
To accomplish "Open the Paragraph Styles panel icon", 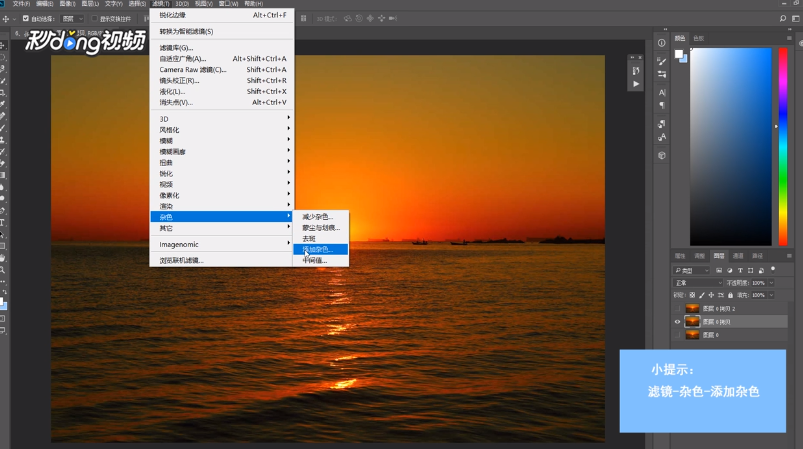I will pyautogui.click(x=662, y=124).
